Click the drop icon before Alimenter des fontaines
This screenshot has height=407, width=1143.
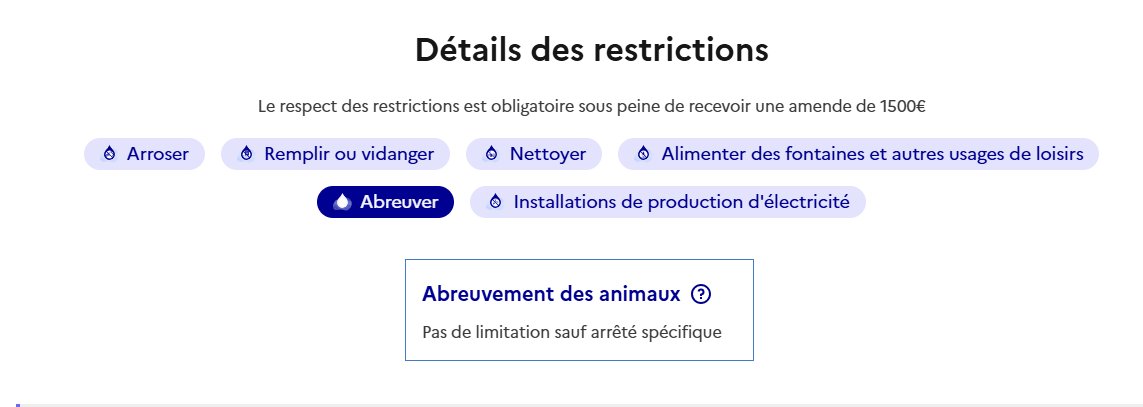[643, 154]
